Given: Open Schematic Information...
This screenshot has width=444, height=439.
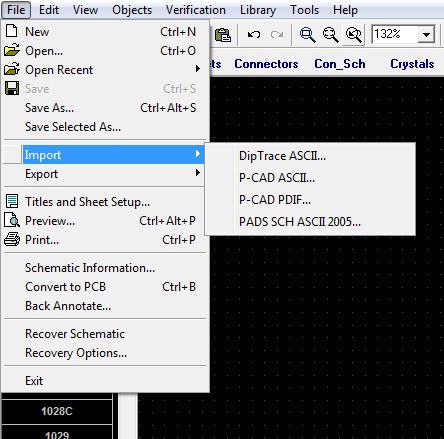Looking at the screenshot, I should [105, 268].
